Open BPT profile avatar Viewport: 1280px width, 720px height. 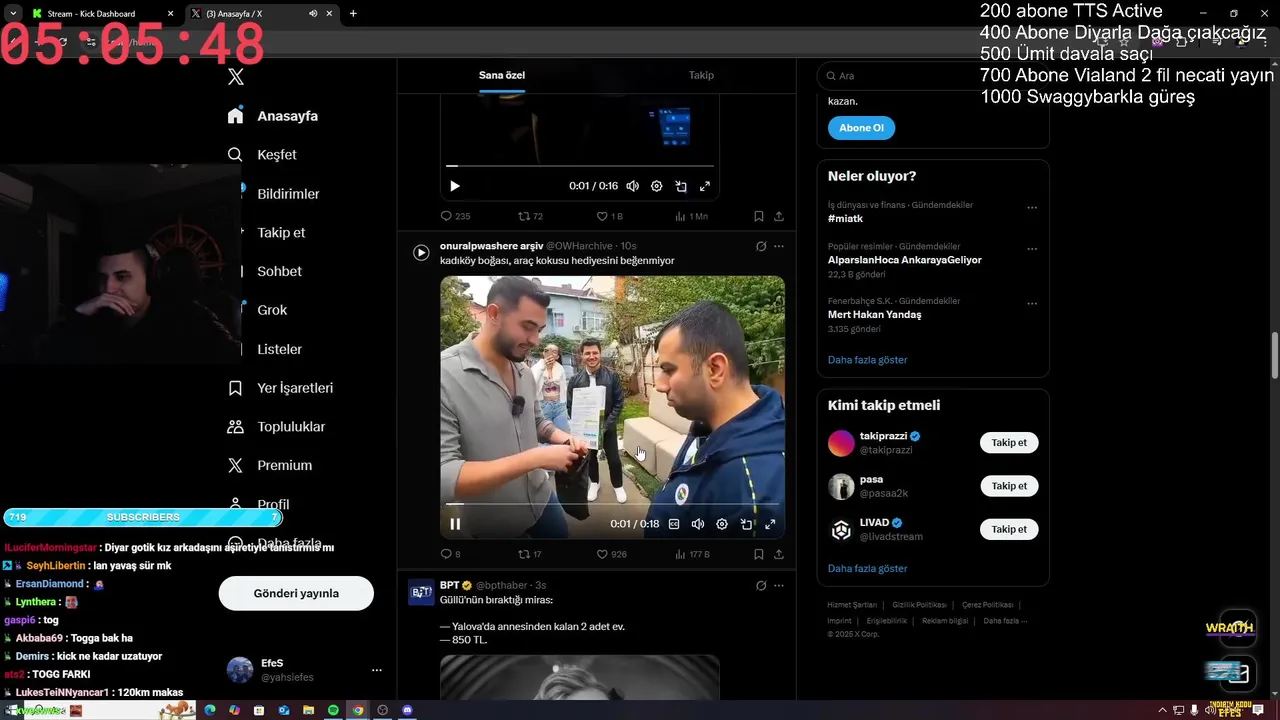tap(421, 592)
